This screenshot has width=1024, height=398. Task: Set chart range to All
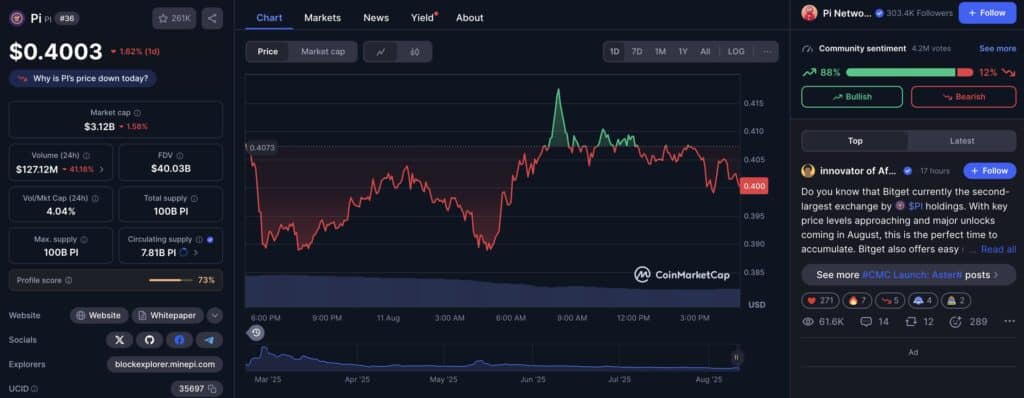click(x=705, y=52)
